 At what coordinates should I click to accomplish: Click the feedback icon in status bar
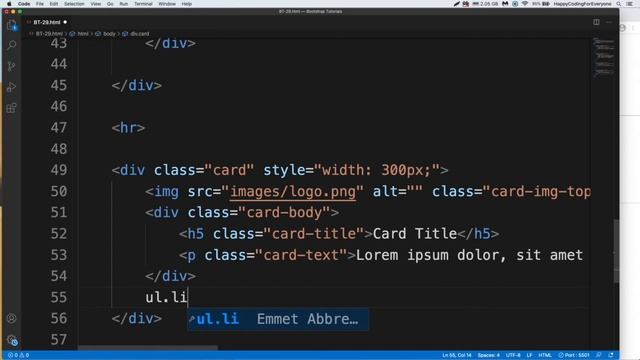(x=599, y=355)
